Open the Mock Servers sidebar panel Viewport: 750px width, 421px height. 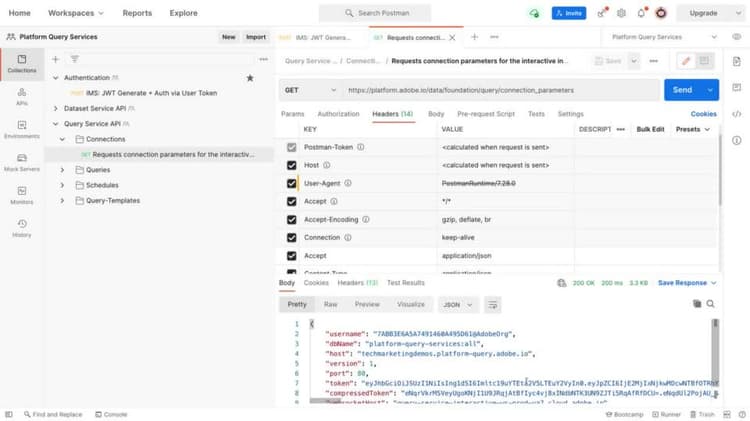(x=22, y=163)
